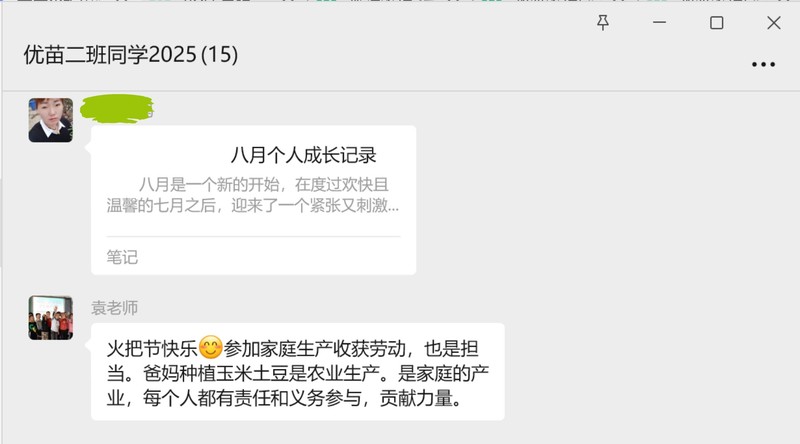This screenshot has width=800, height=444.
Task: Pin the chat window on top
Action: coord(603,22)
